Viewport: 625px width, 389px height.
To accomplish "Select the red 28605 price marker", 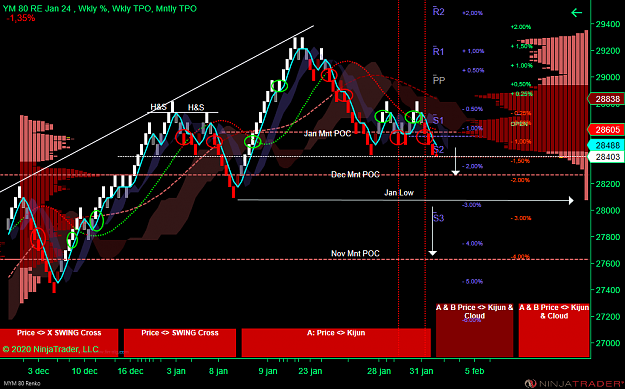I will pyautogui.click(x=608, y=130).
